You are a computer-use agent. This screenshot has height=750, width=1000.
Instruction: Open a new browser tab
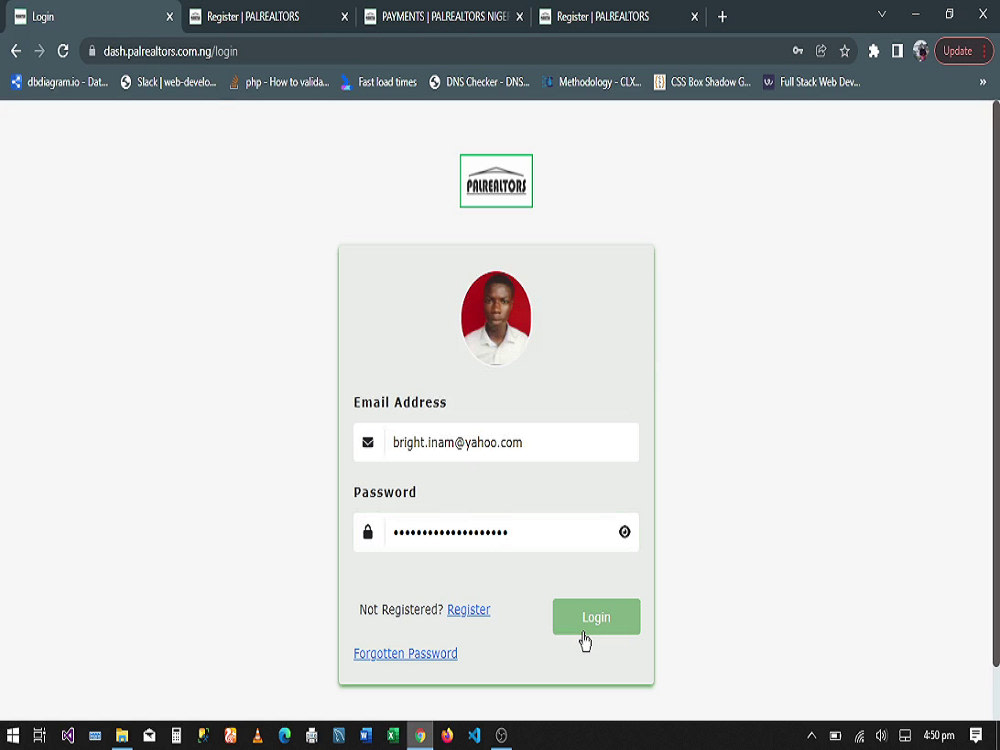coord(722,17)
